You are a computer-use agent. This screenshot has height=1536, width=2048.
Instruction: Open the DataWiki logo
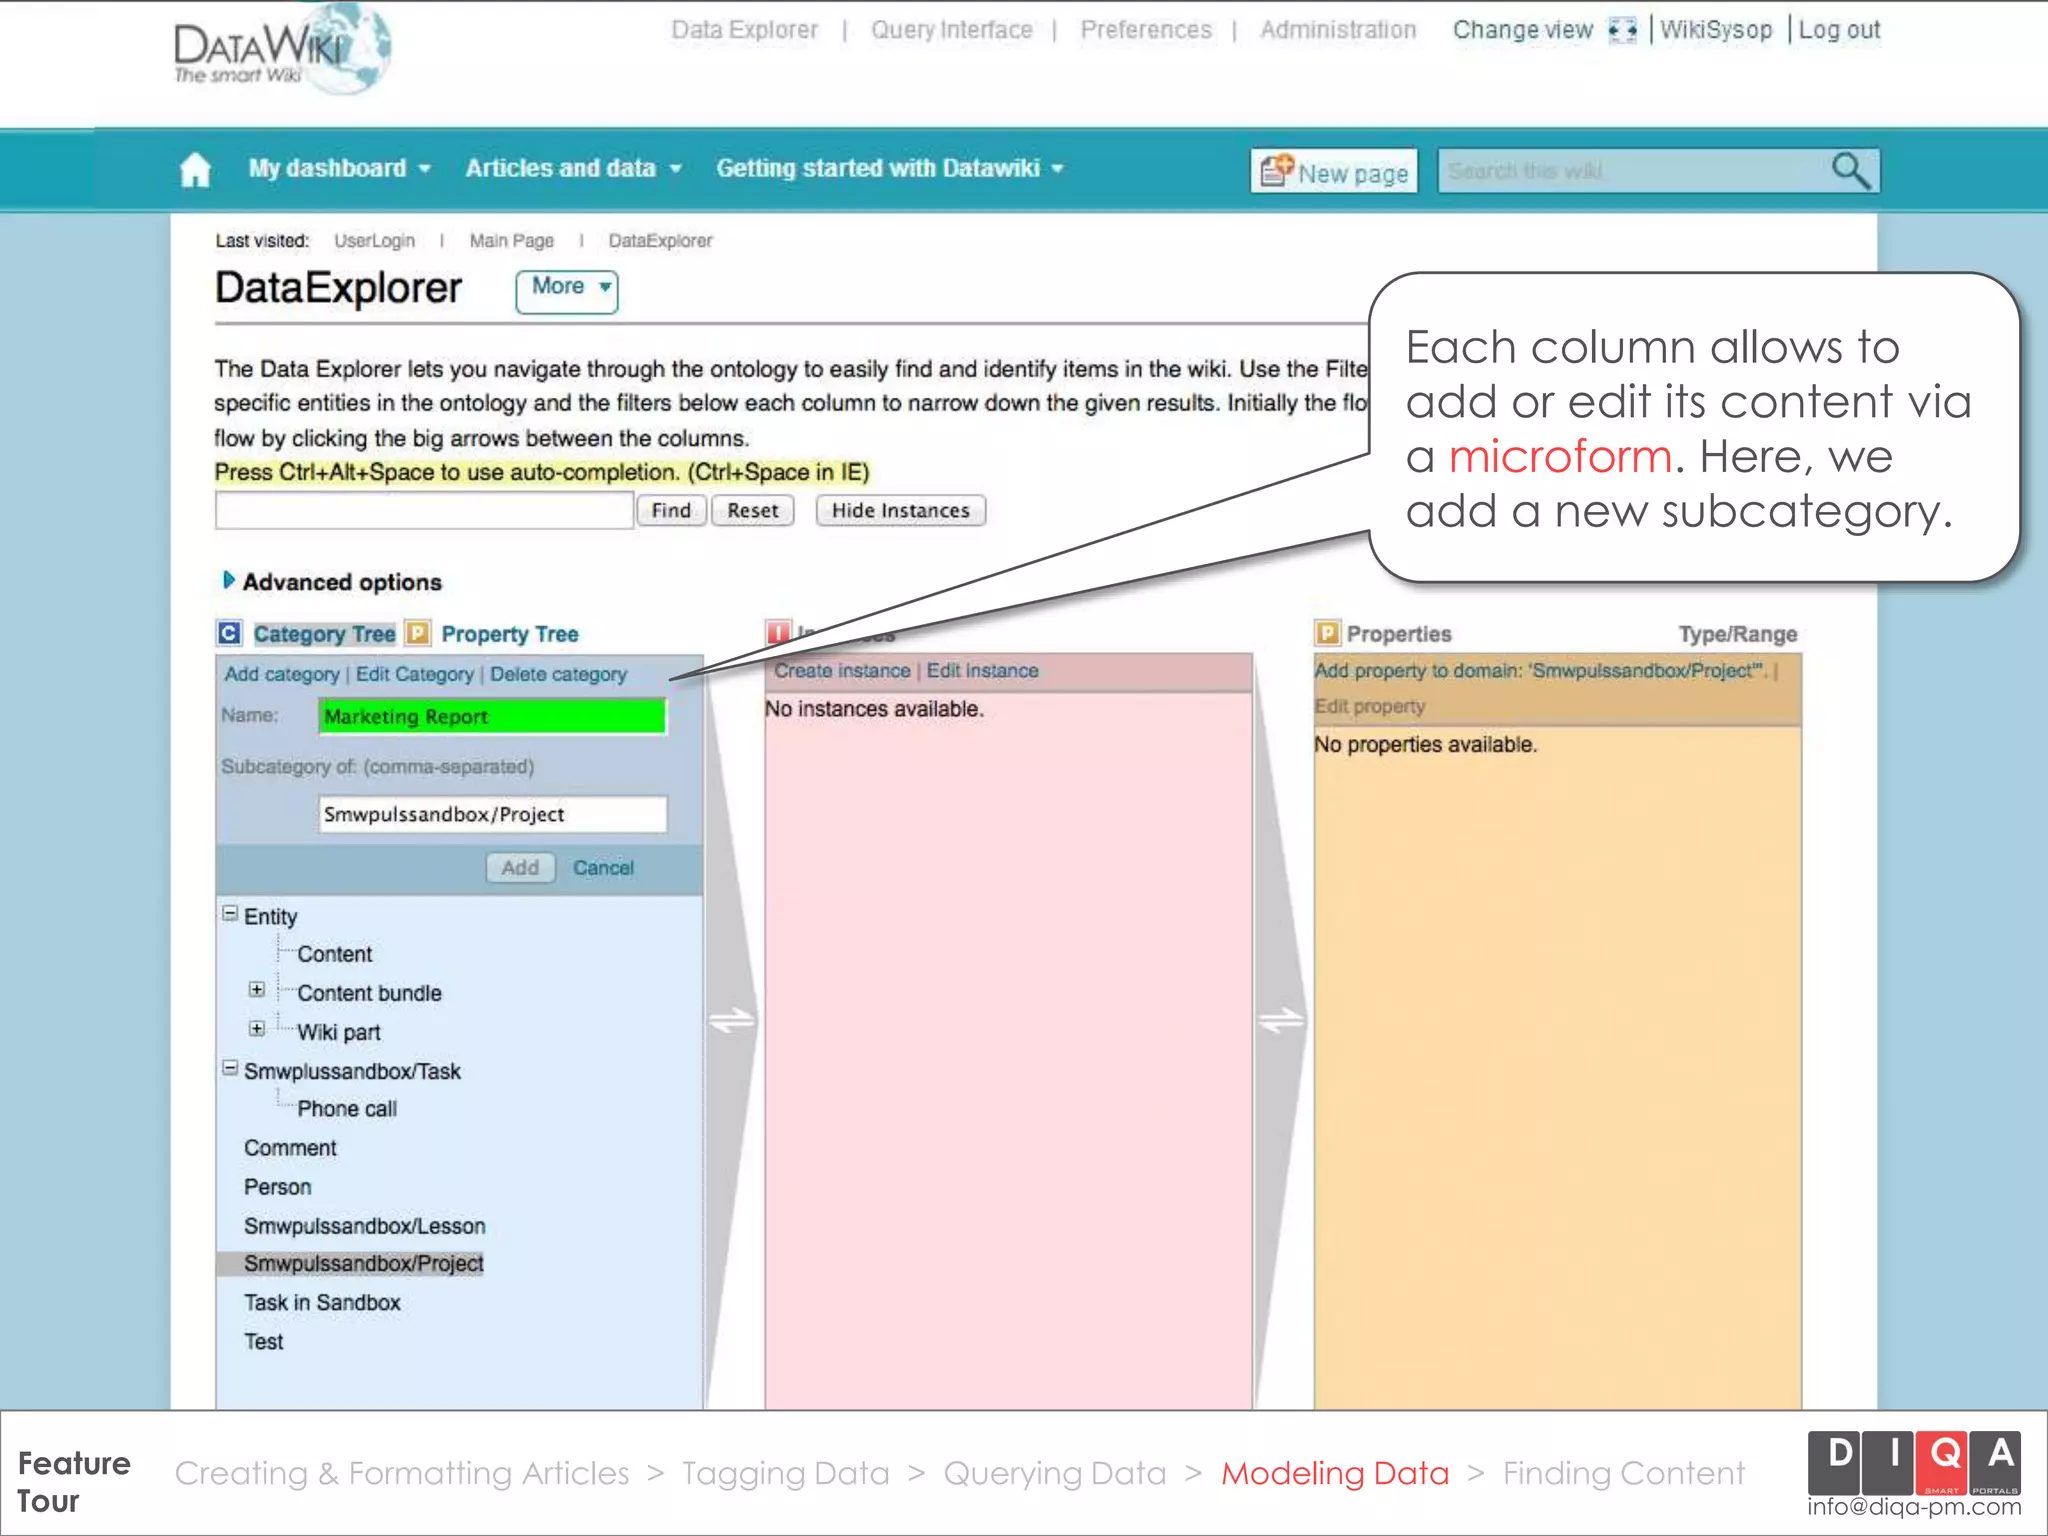pyautogui.click(x=282, y=50)
